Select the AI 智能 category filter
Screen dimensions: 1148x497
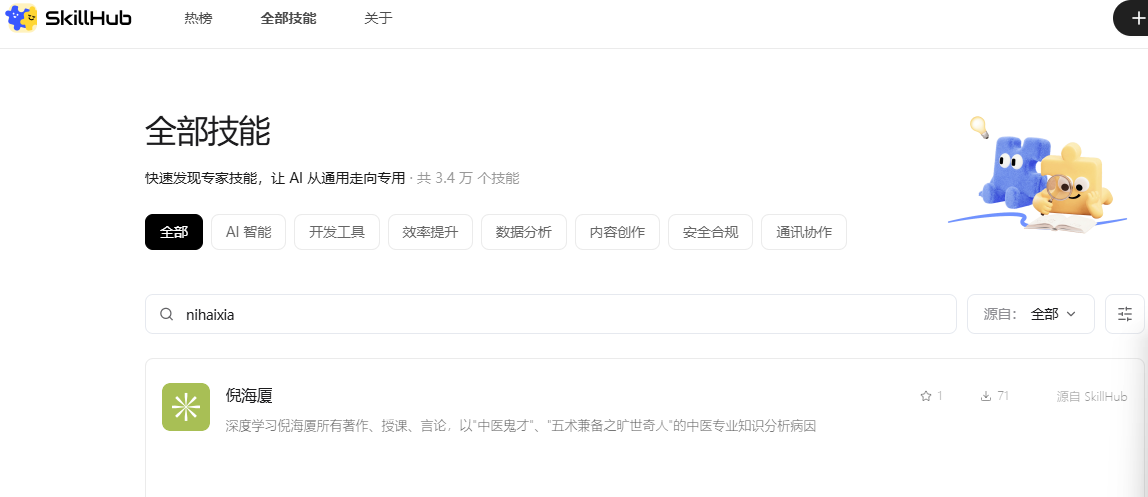pos(248,232)
